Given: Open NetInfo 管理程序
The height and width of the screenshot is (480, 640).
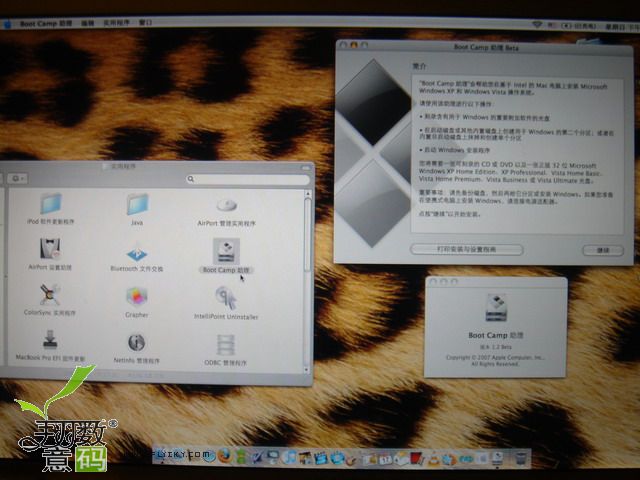Looking at the screenshot, I should click(137, 343).
